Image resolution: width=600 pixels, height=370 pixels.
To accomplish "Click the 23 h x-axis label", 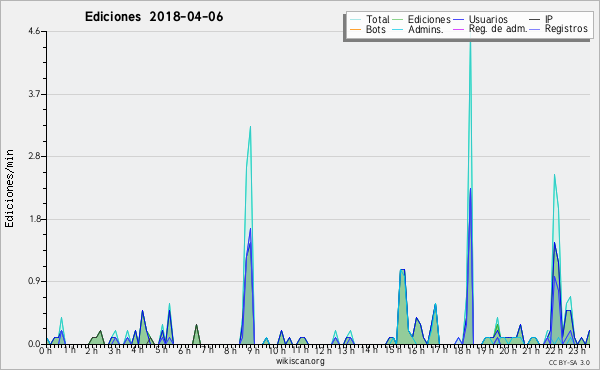I will tap(577, 350).
